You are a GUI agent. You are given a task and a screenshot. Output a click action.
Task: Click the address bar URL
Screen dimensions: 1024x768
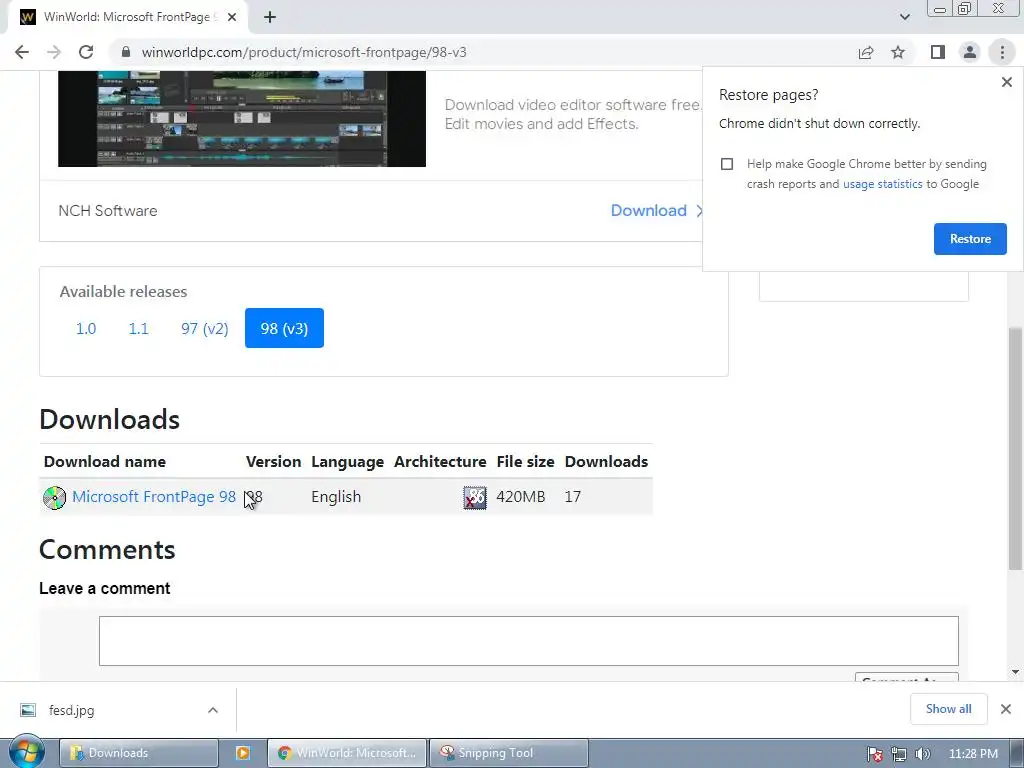(304, 52)
